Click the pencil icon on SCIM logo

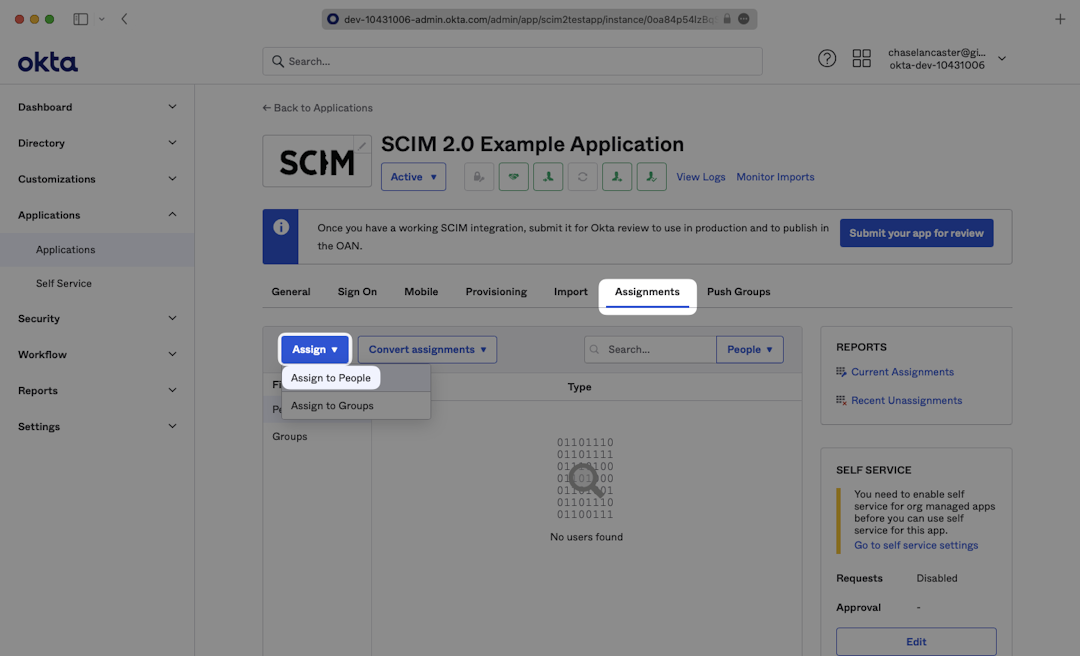(x=362, y=146)
